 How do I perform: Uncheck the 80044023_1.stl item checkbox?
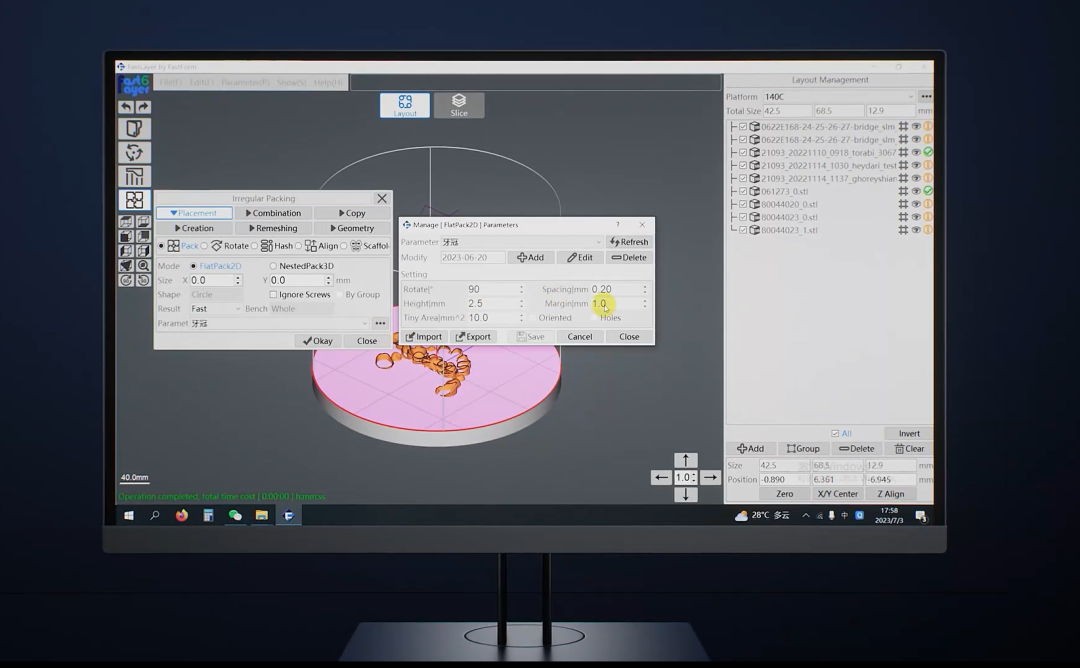tap(743, 230)
